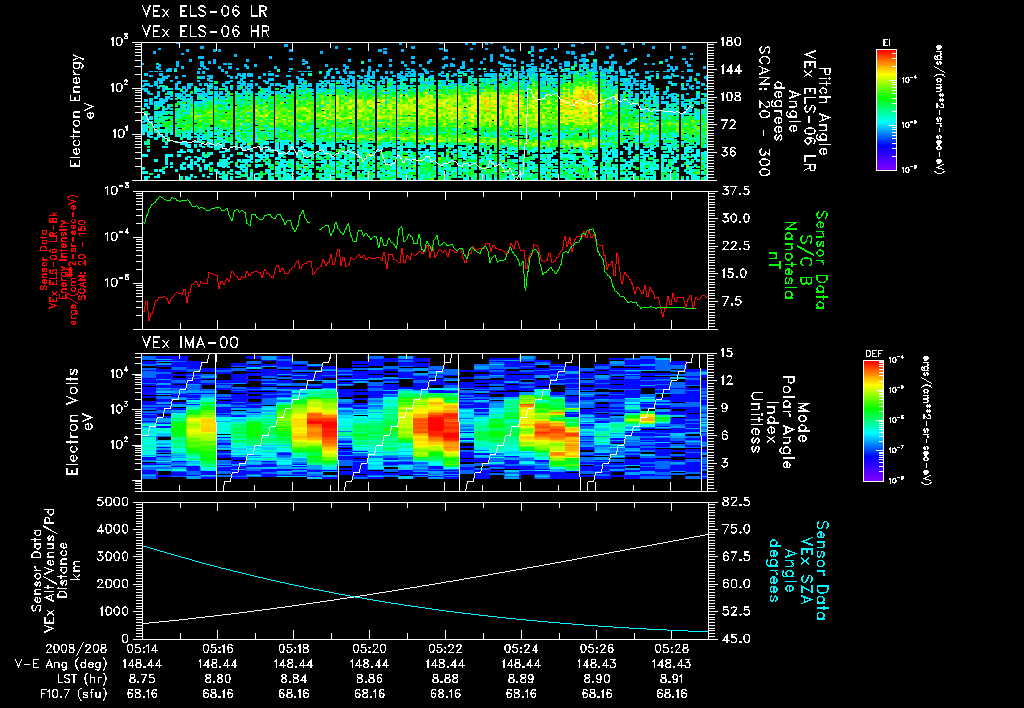Click the '30.0' nanotesla axis tick
Viewport: 1024px width, 708px height.
click(x=735, y=218)
